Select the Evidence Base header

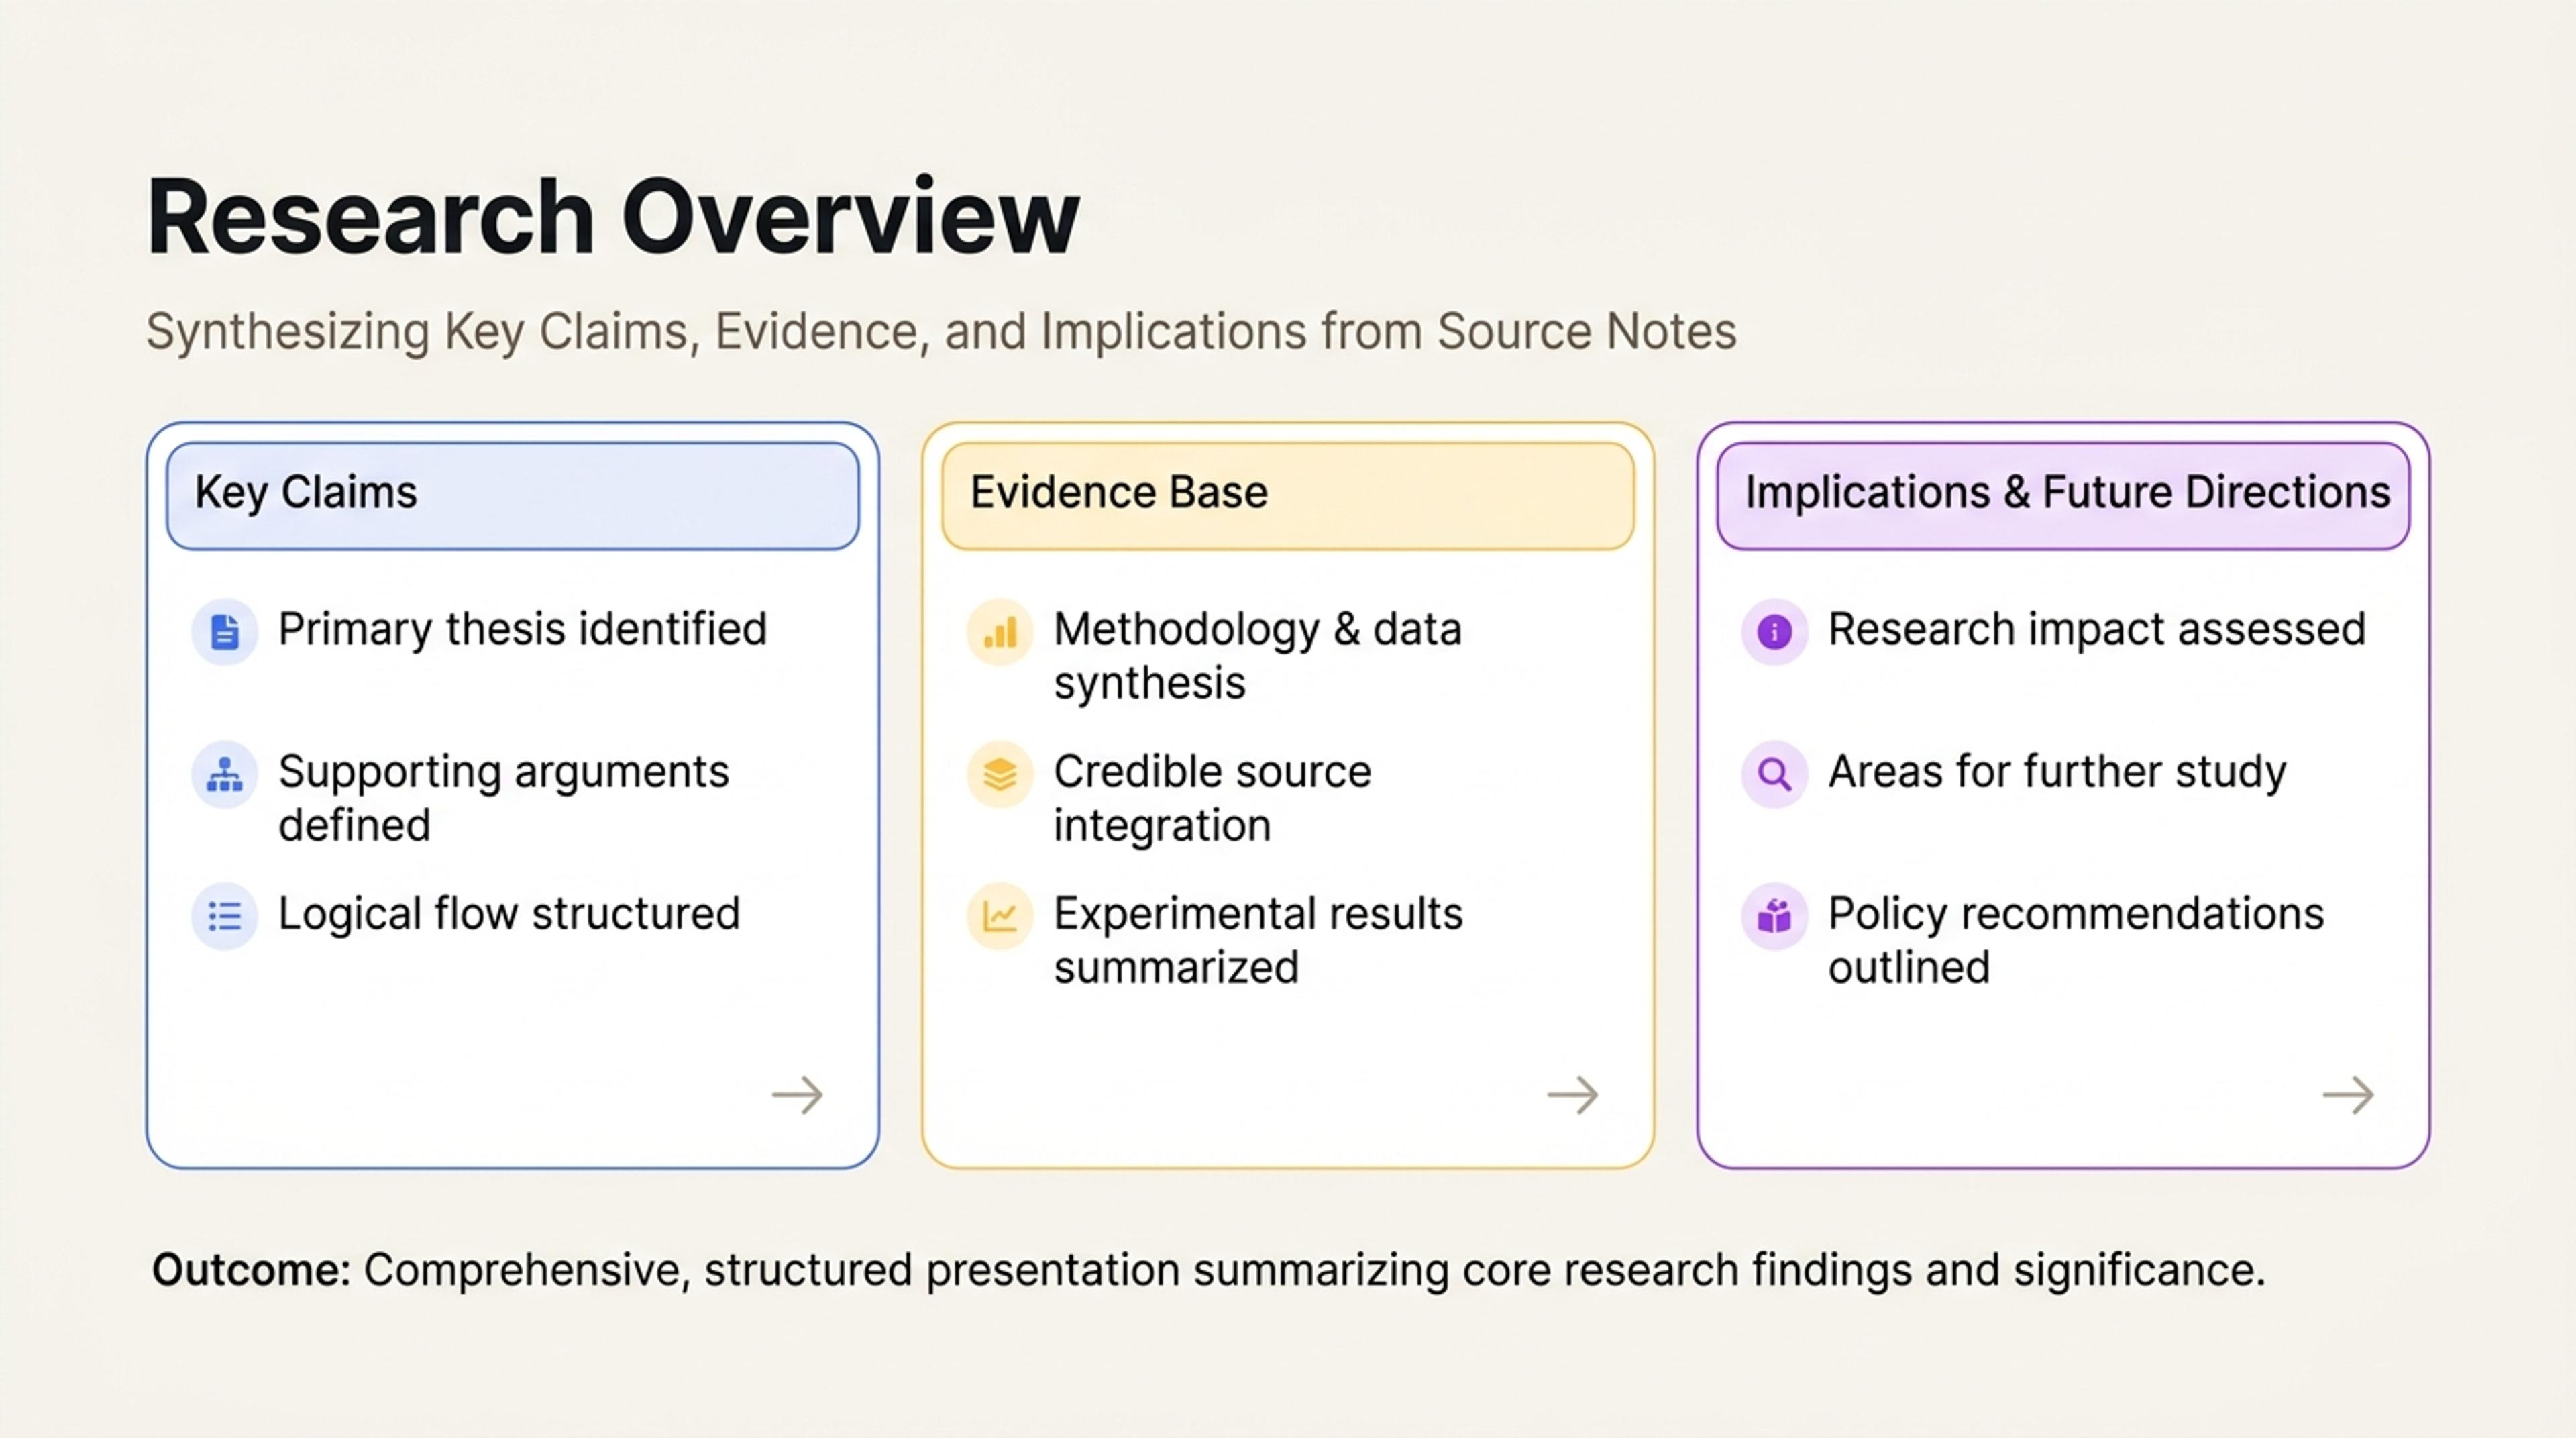(1288, 496)
